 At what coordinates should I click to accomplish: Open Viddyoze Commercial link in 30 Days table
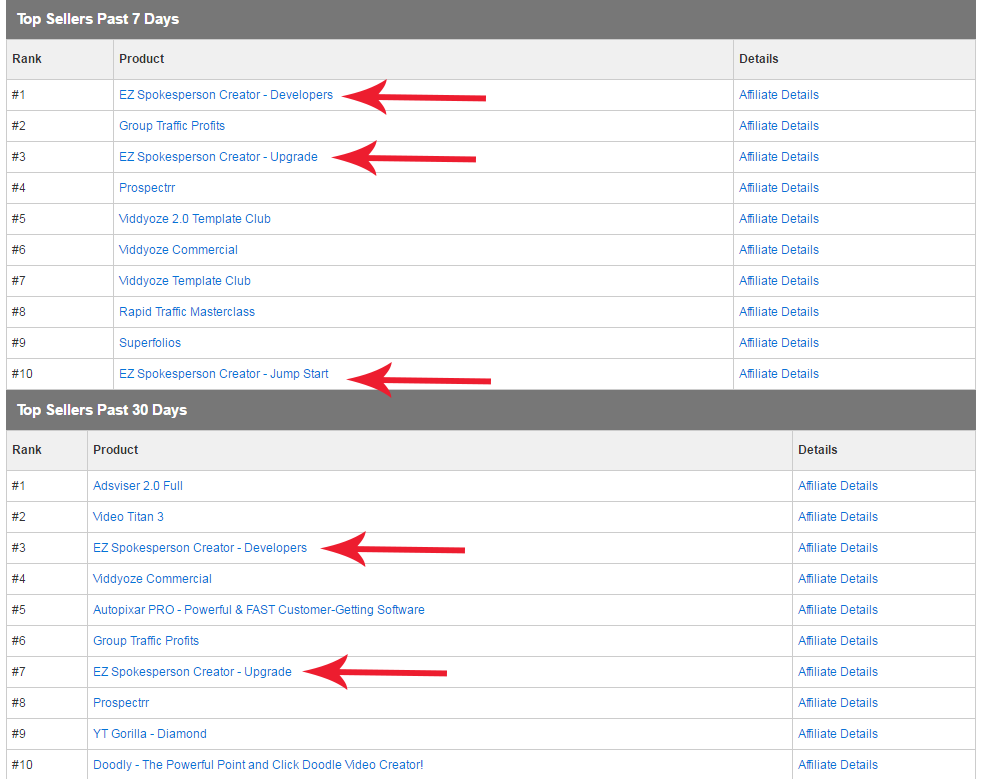[152, 579]
